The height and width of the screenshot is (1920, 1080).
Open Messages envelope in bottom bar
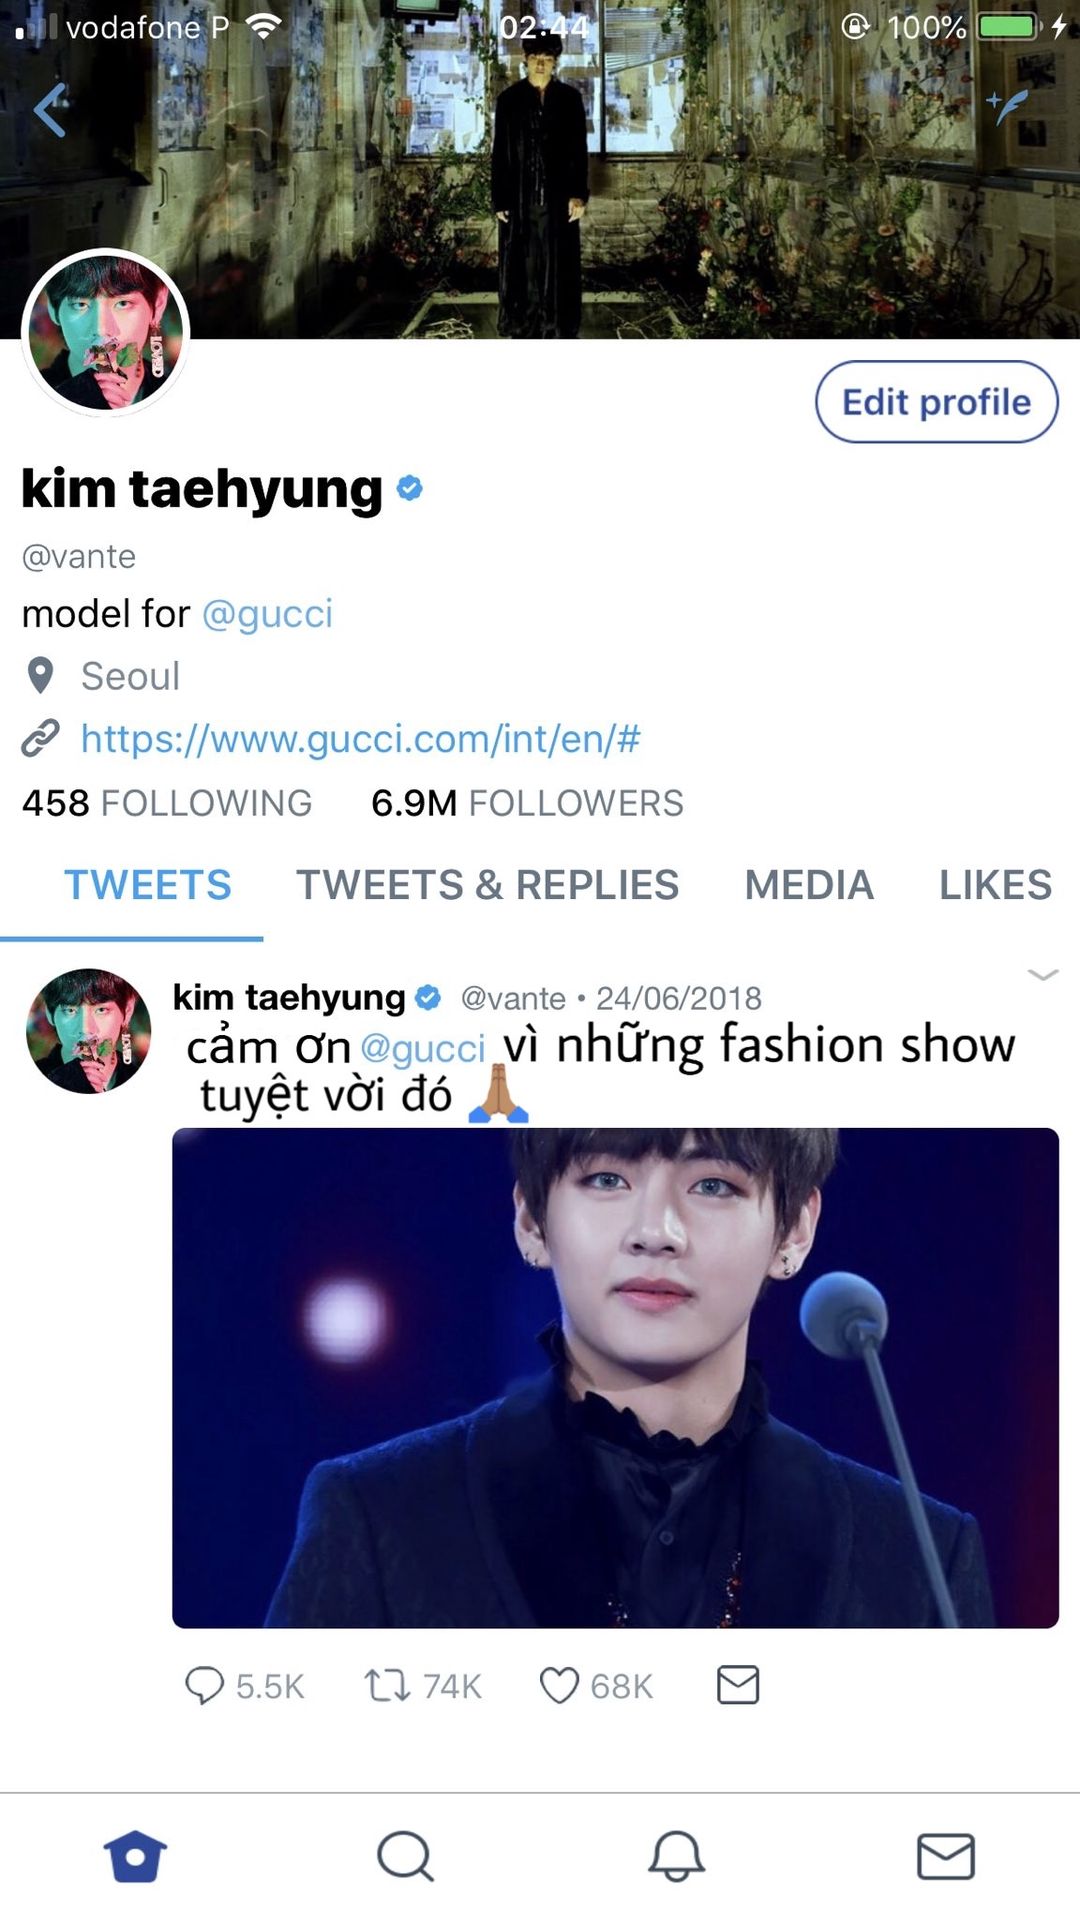click(x=945, y=1856)
